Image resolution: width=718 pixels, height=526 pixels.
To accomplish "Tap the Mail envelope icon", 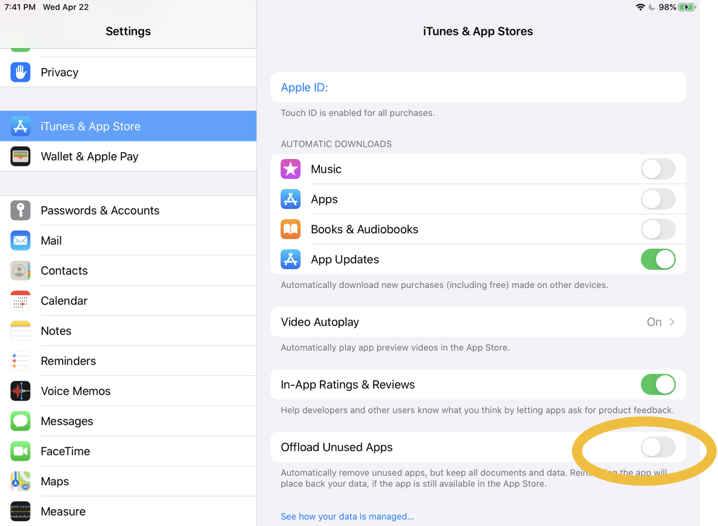I will pyautogui.click(x=20, y=240).
